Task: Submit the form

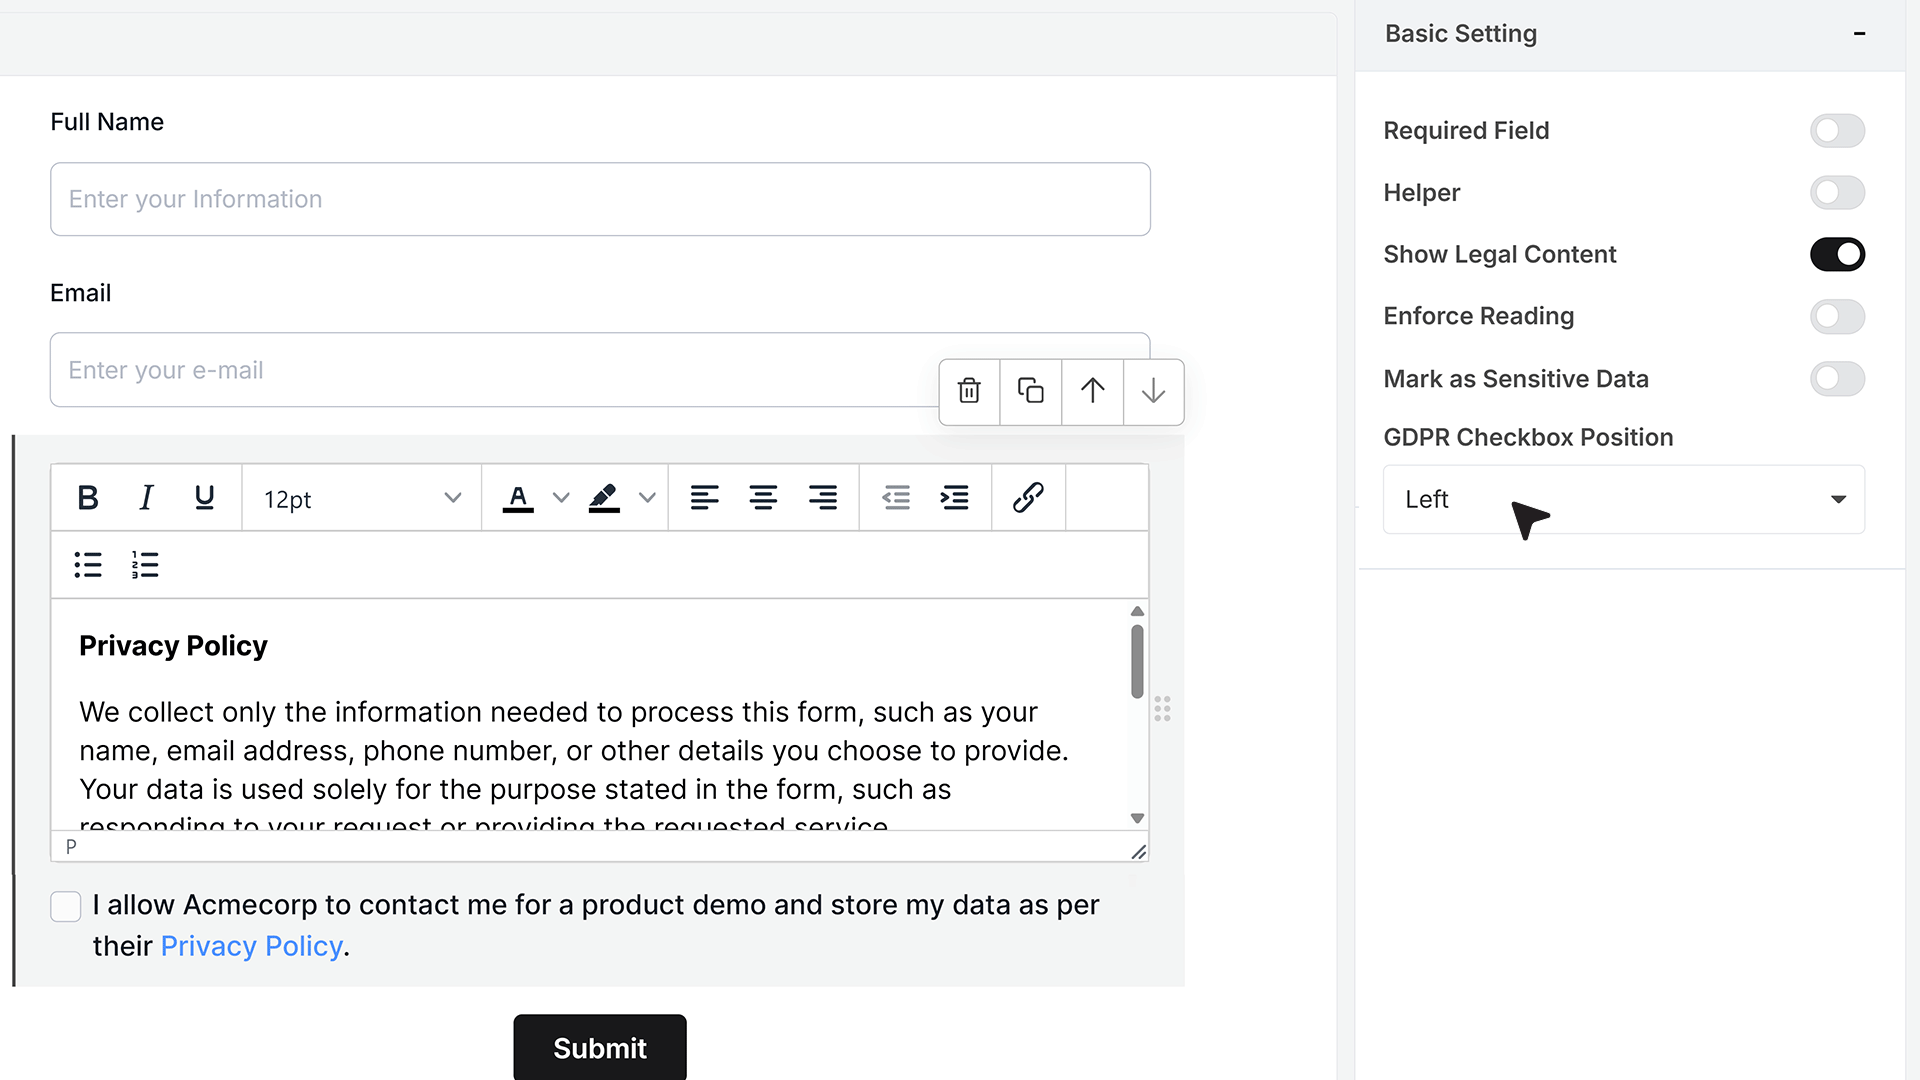Action: coord(600,1047)
